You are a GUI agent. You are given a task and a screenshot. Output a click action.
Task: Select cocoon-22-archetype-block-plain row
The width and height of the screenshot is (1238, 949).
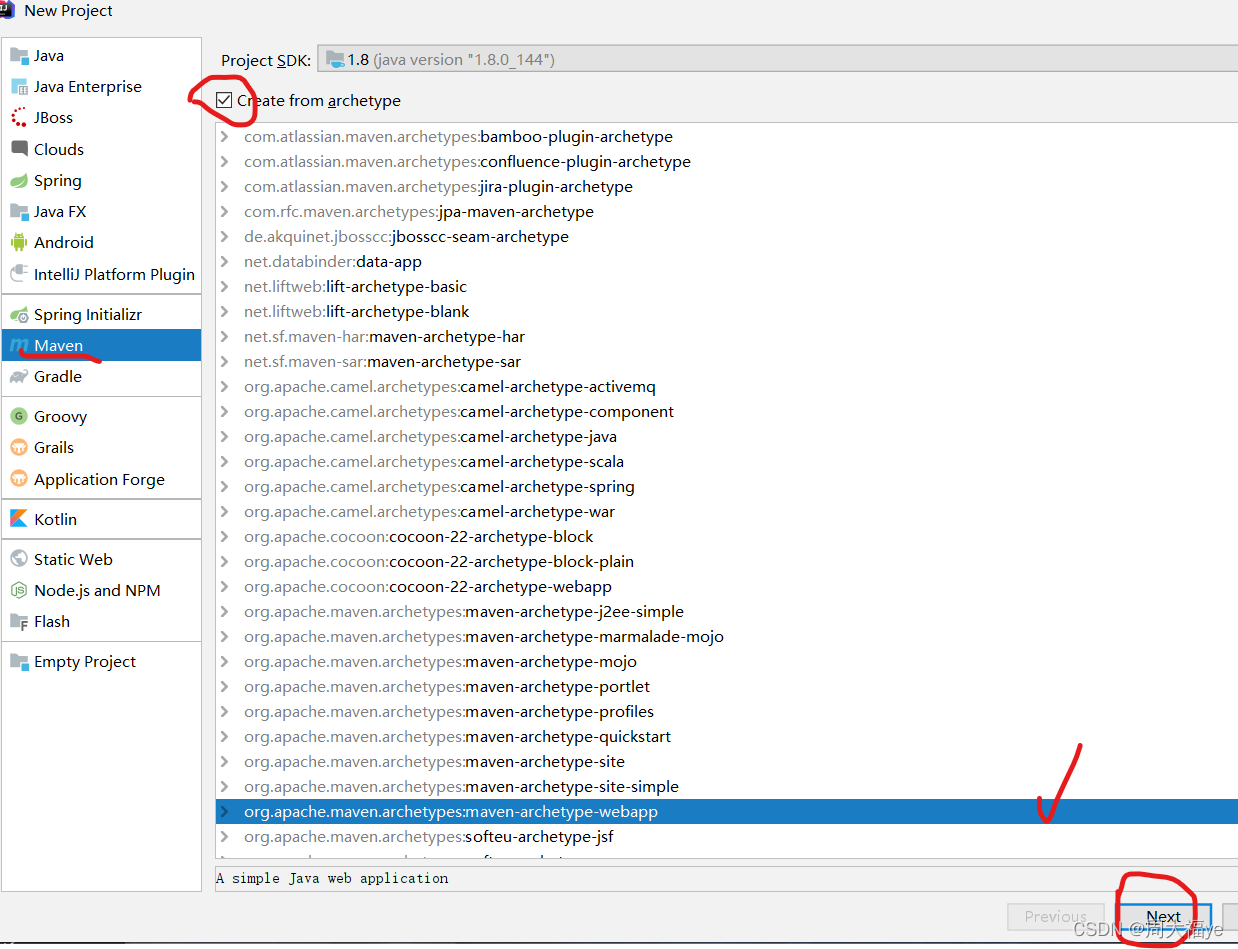(x=727, y=562)
